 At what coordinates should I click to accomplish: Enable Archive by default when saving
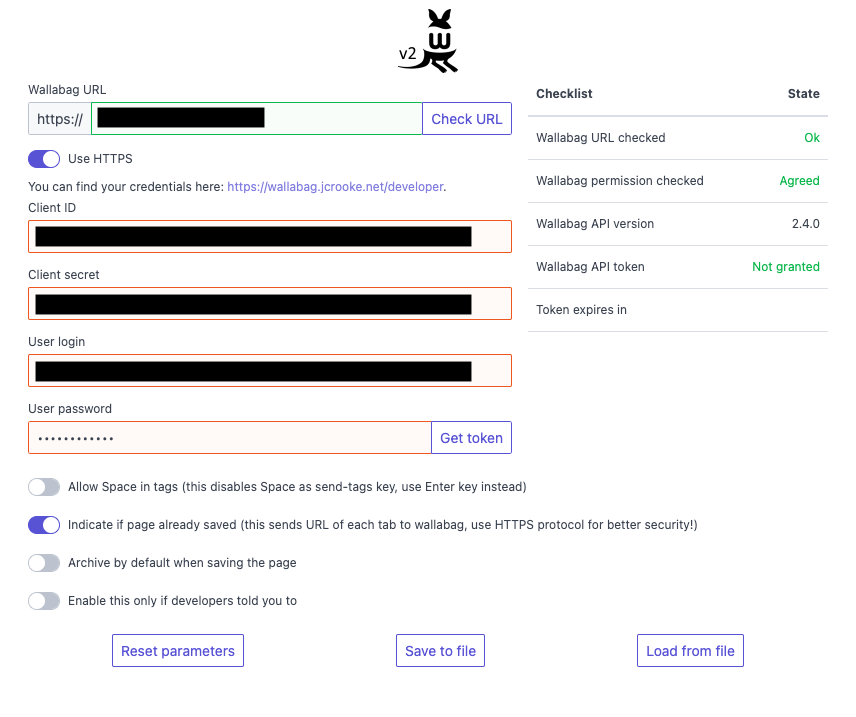[x=44, y=562]
